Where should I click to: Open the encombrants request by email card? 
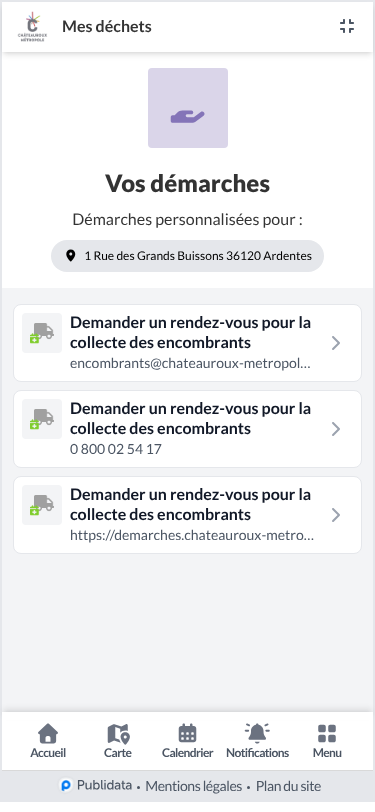pos(188,343)
